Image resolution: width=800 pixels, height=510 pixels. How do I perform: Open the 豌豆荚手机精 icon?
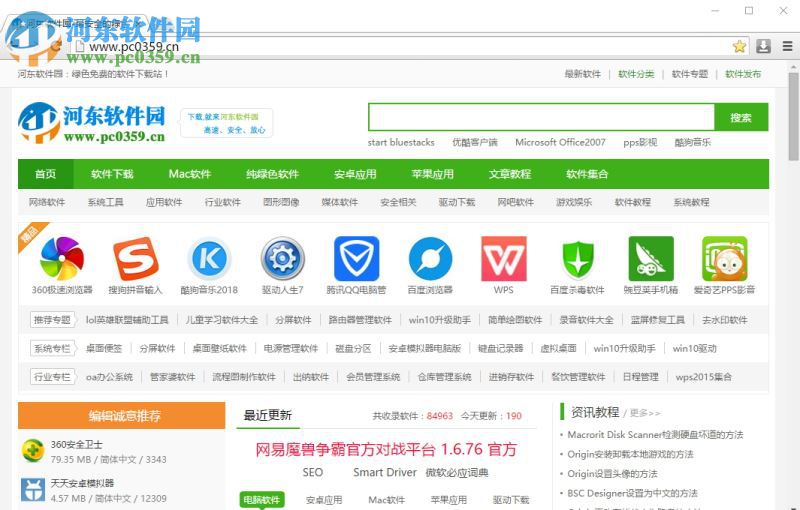(651, 259)
